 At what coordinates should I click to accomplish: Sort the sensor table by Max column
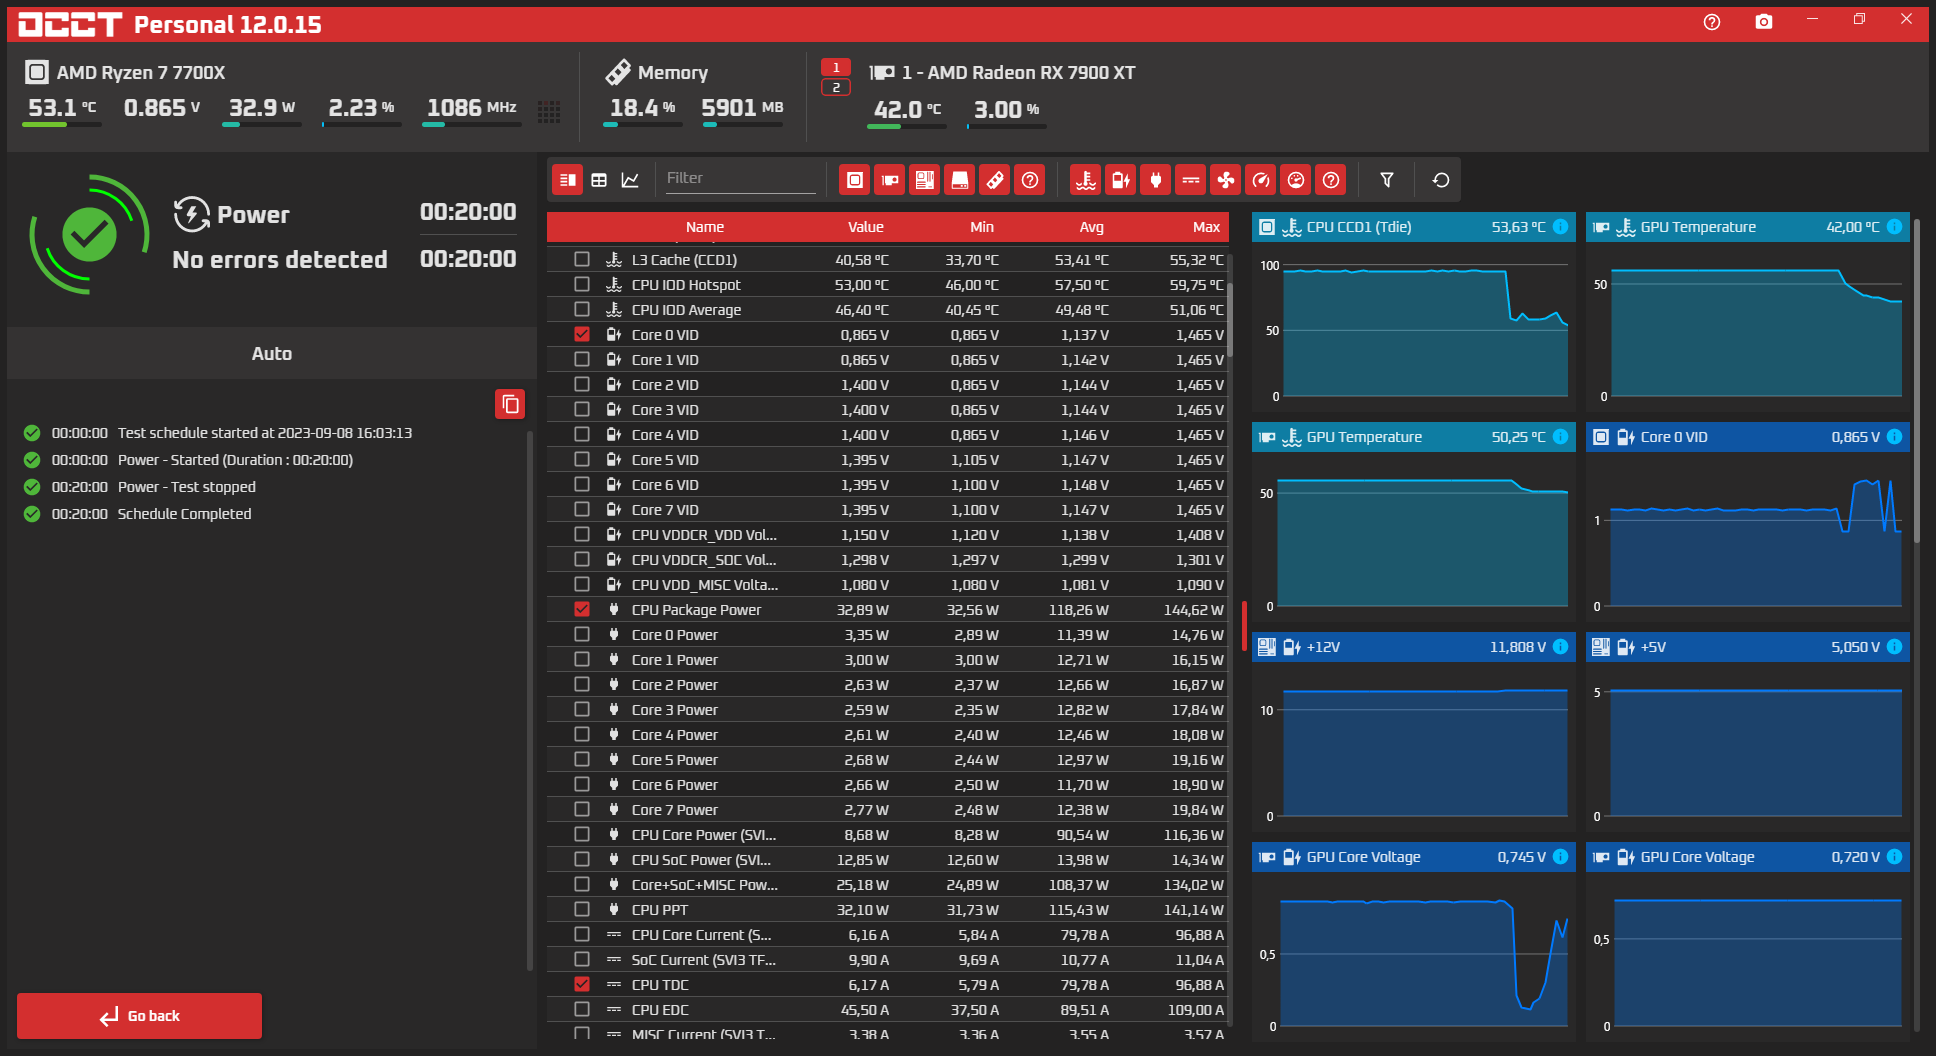1206,227
